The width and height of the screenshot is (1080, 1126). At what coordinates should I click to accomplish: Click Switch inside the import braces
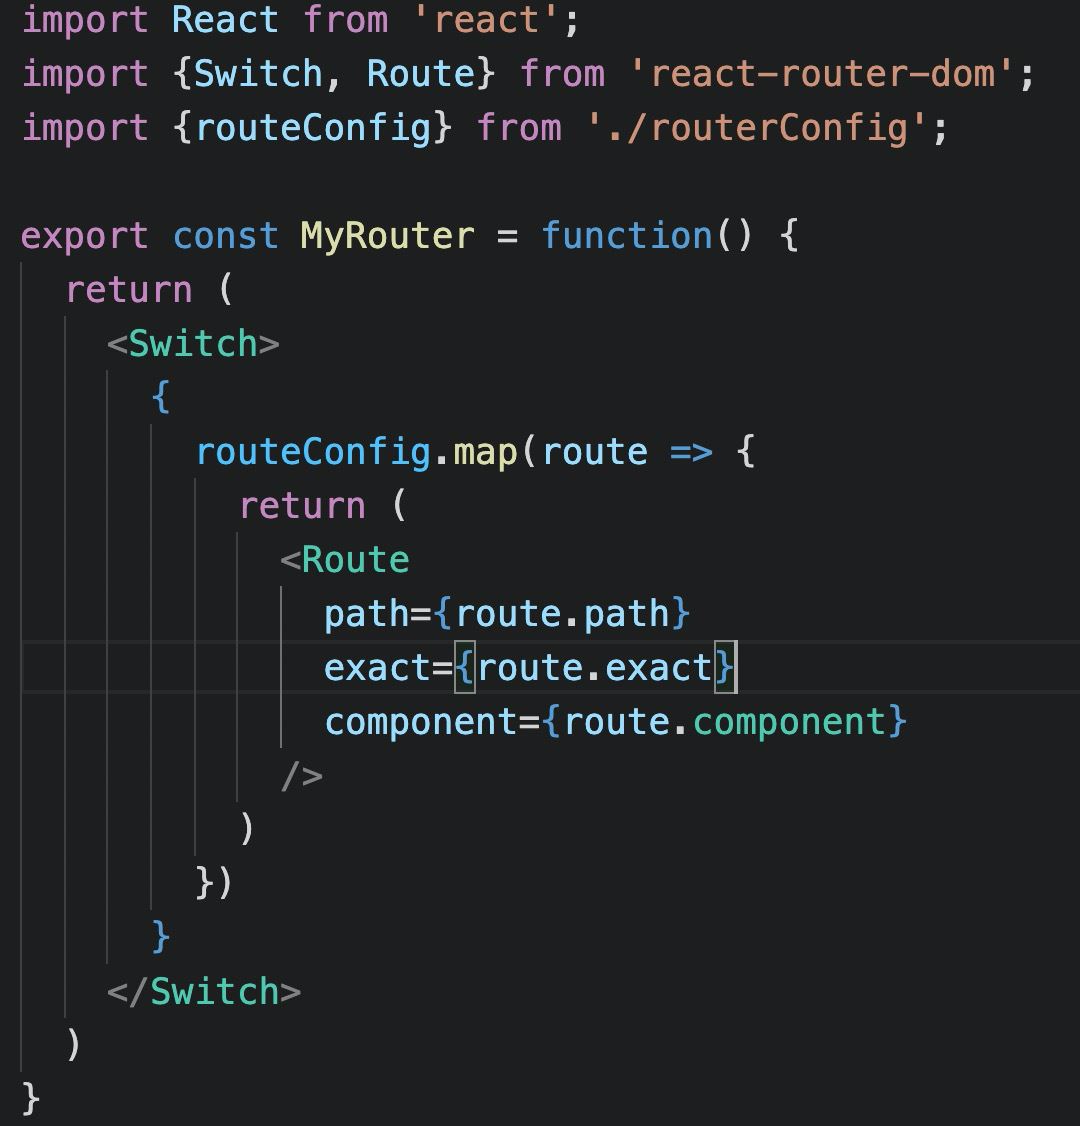coord(258,74)
